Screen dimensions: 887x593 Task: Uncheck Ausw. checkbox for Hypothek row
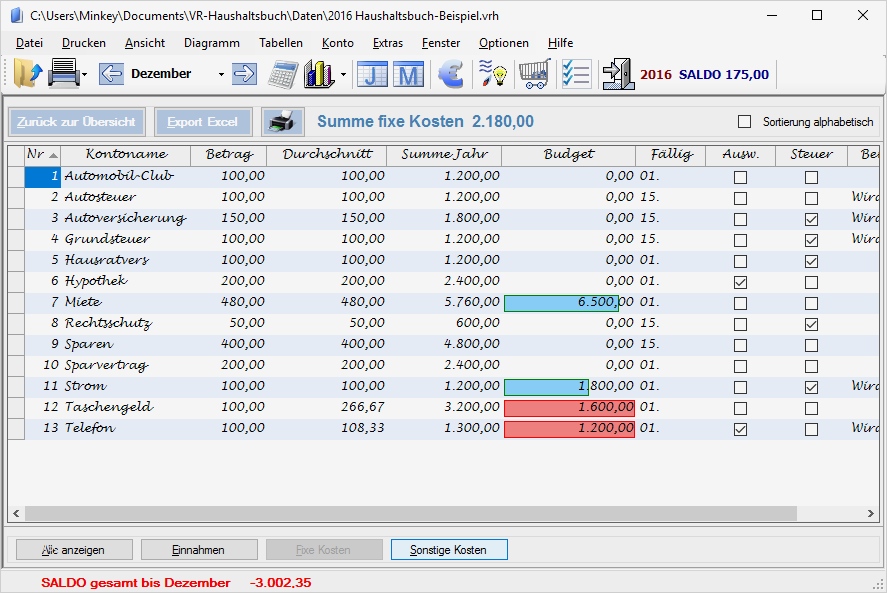coord(740,282)
